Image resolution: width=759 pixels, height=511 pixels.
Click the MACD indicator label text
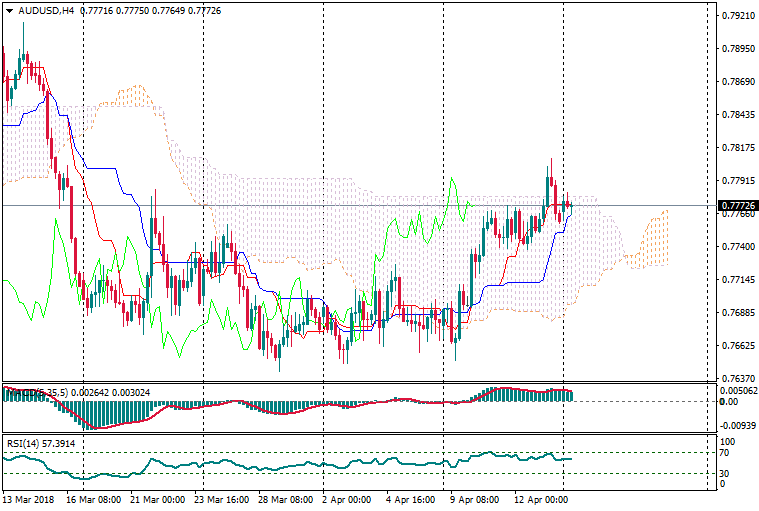(x=38, y=392)
